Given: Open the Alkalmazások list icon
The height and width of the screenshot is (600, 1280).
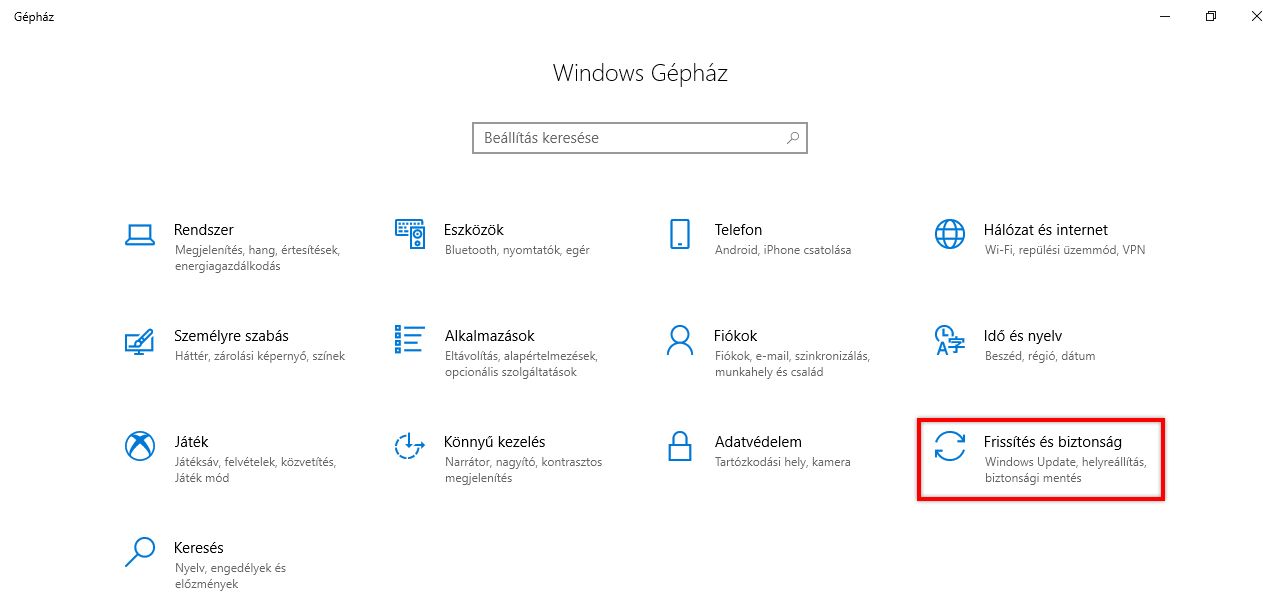Looking at the screenshot, I should [x=410, y=340].
